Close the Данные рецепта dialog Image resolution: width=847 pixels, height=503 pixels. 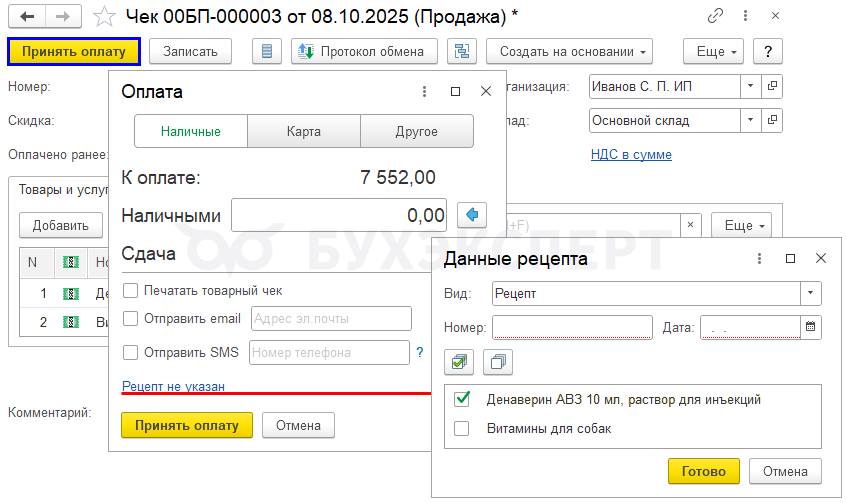(821, 259)
